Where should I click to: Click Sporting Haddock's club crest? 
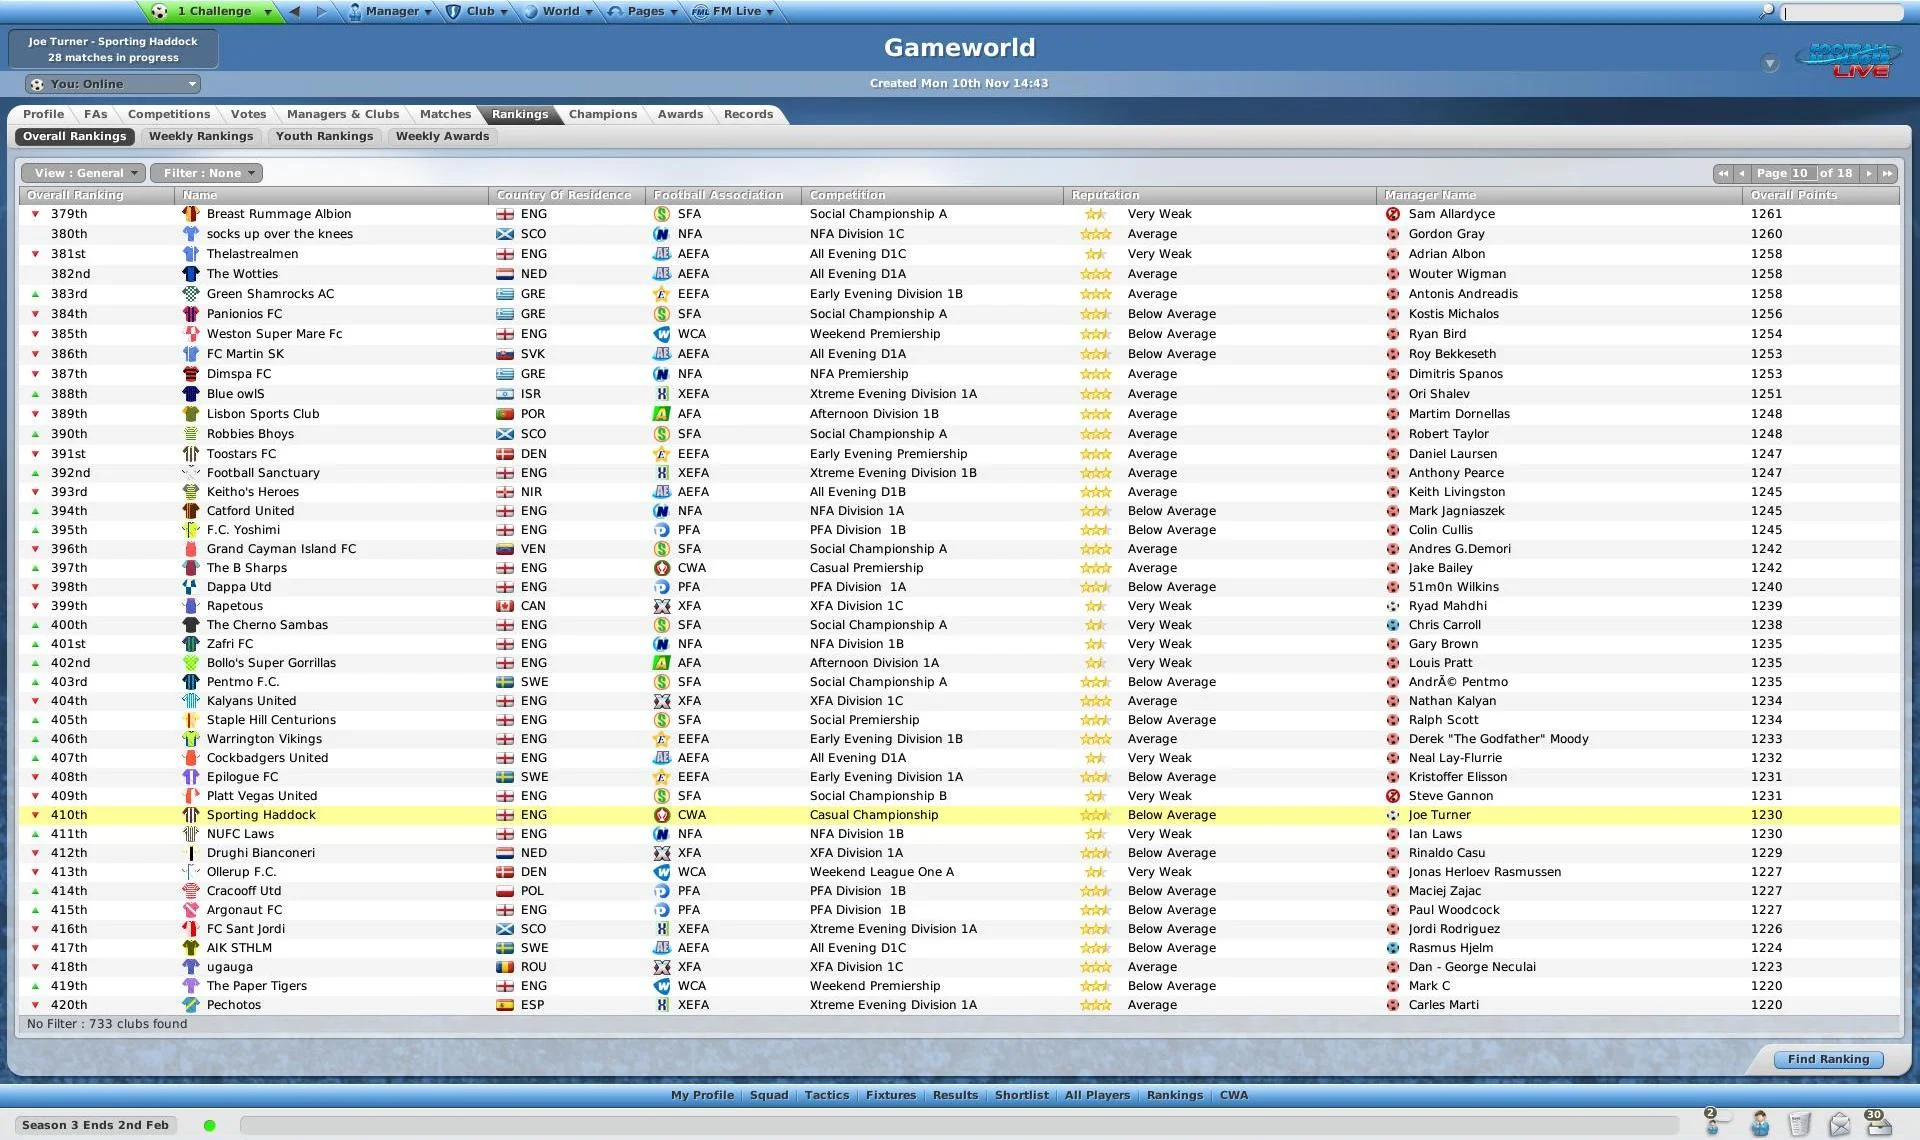[x=191, y=814]
